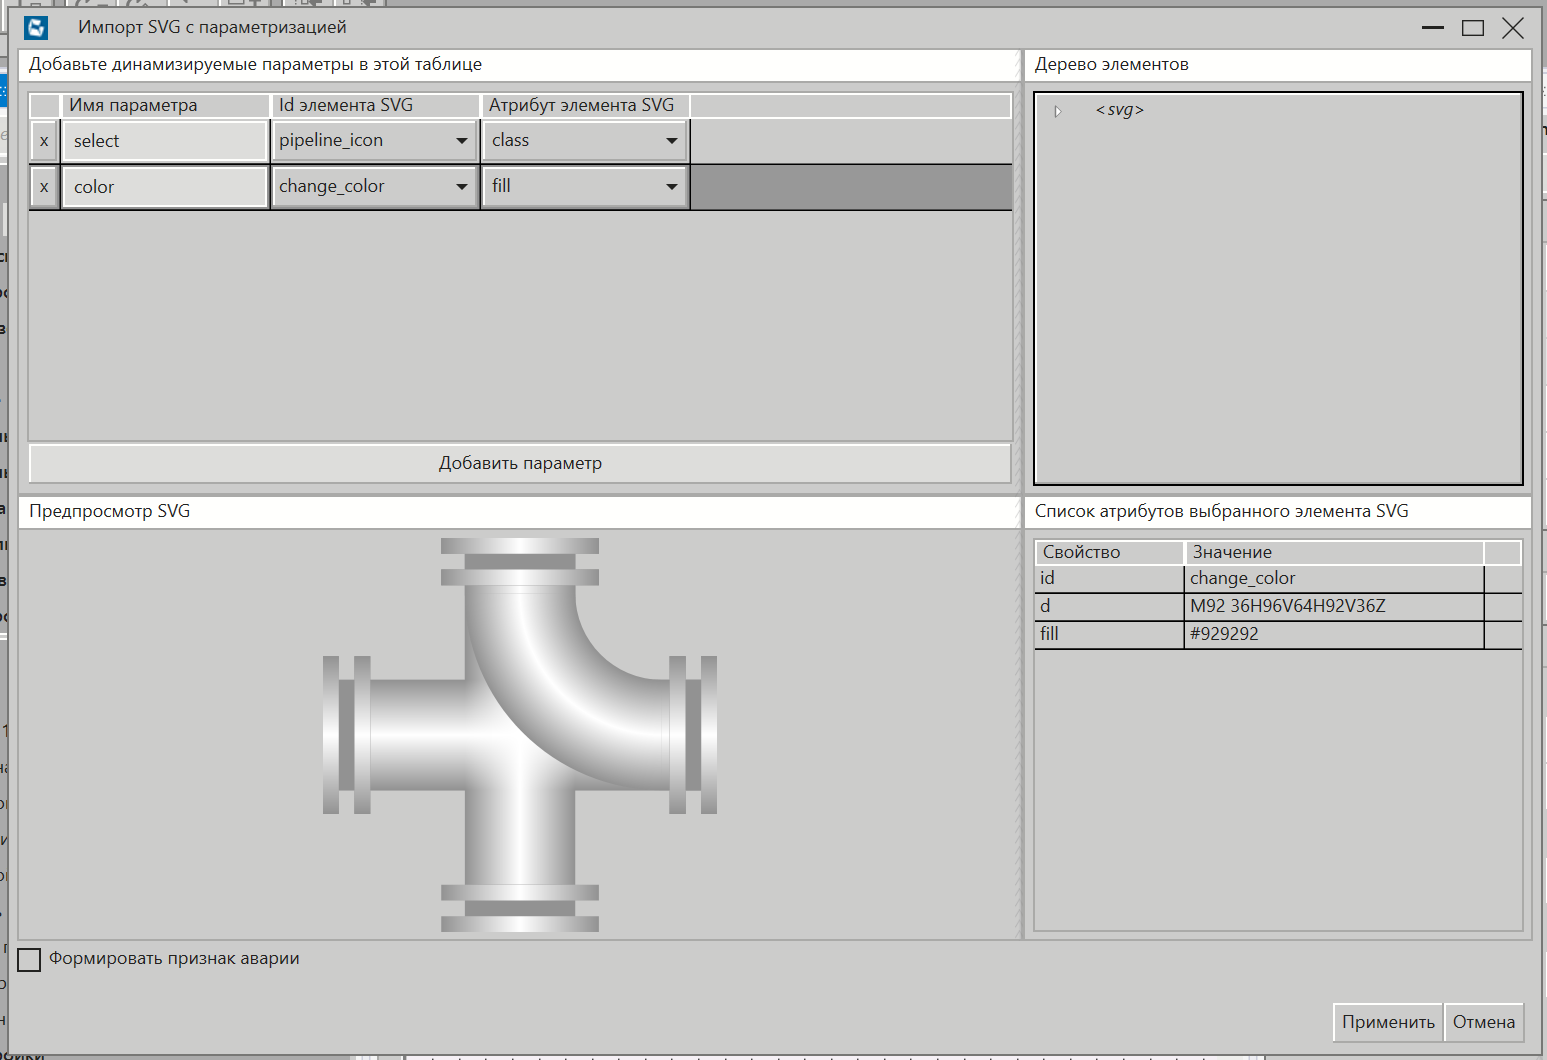Open the fill attribute dropdown
The image size is (1547, 1060).
671,187
